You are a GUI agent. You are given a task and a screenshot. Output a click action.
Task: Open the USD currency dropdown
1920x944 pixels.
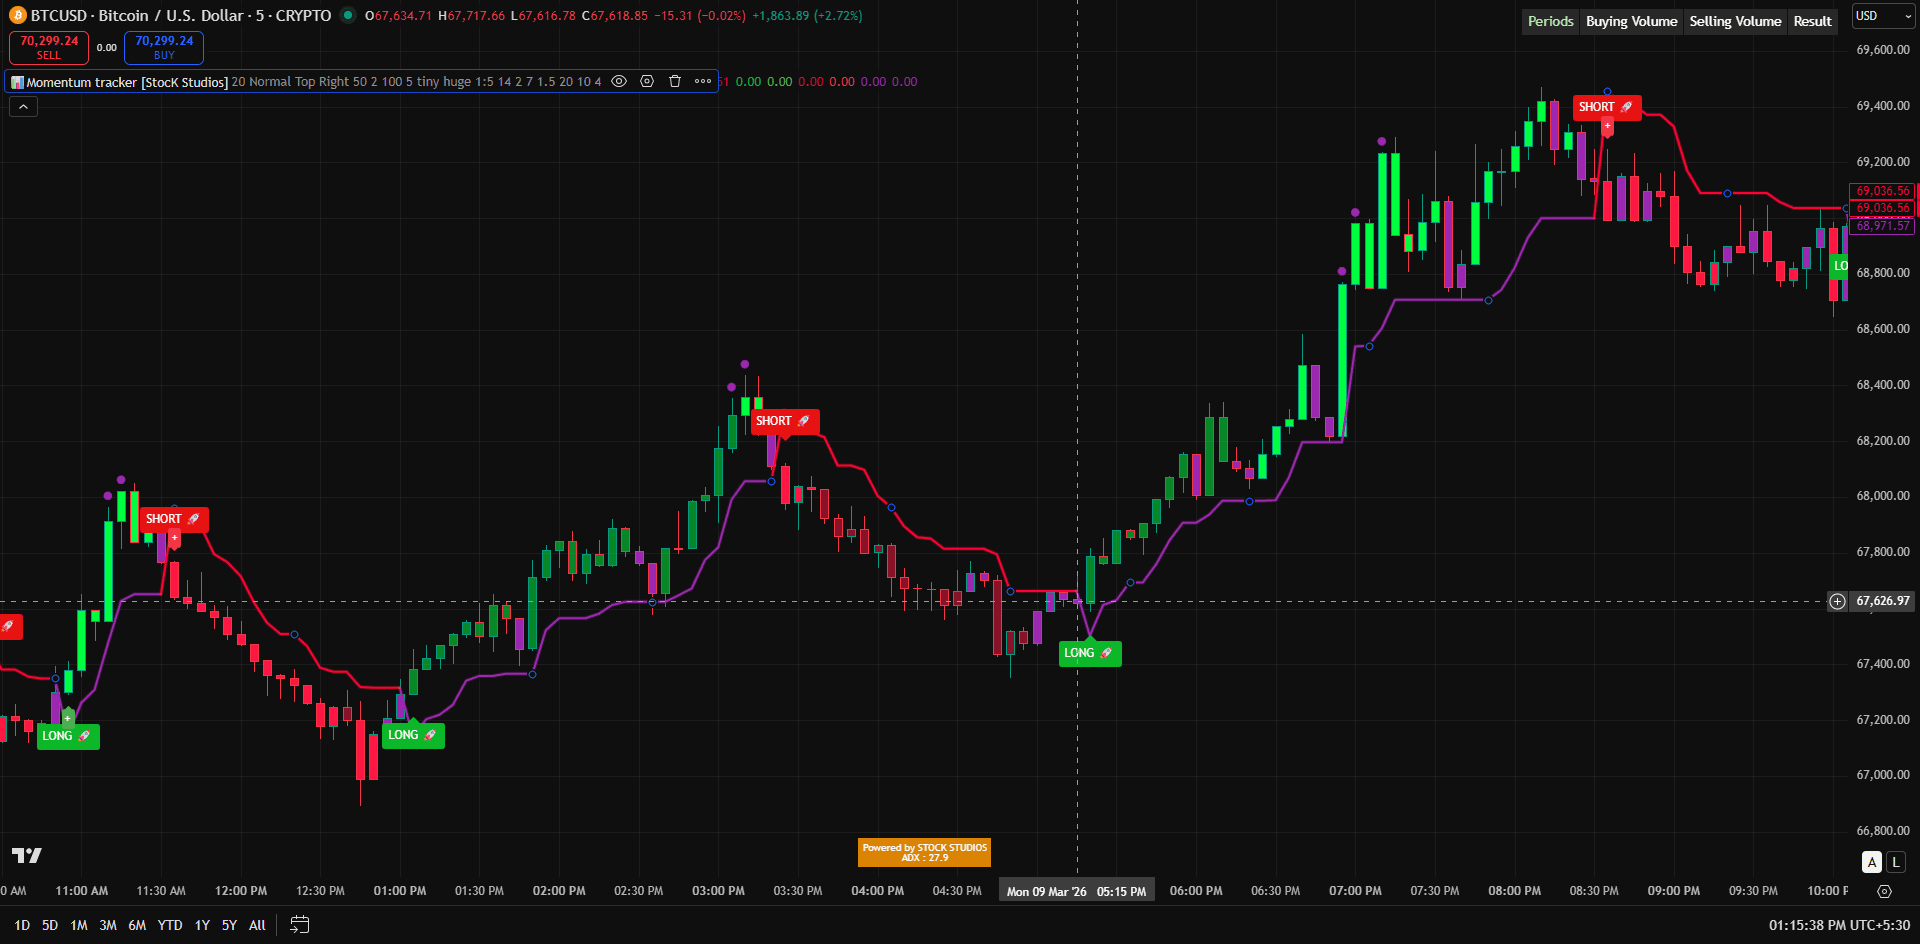point(1884,16)
